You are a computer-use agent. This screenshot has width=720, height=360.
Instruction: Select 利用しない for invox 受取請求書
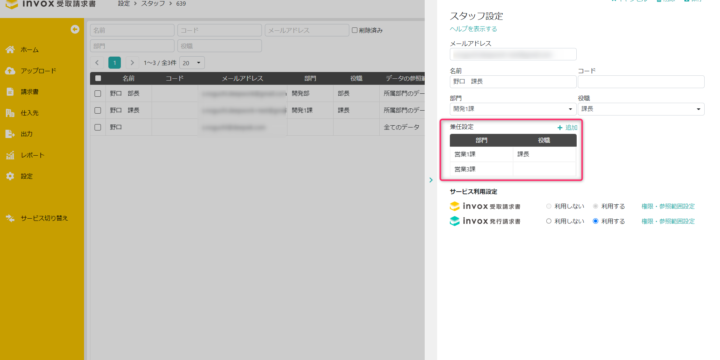548,207
